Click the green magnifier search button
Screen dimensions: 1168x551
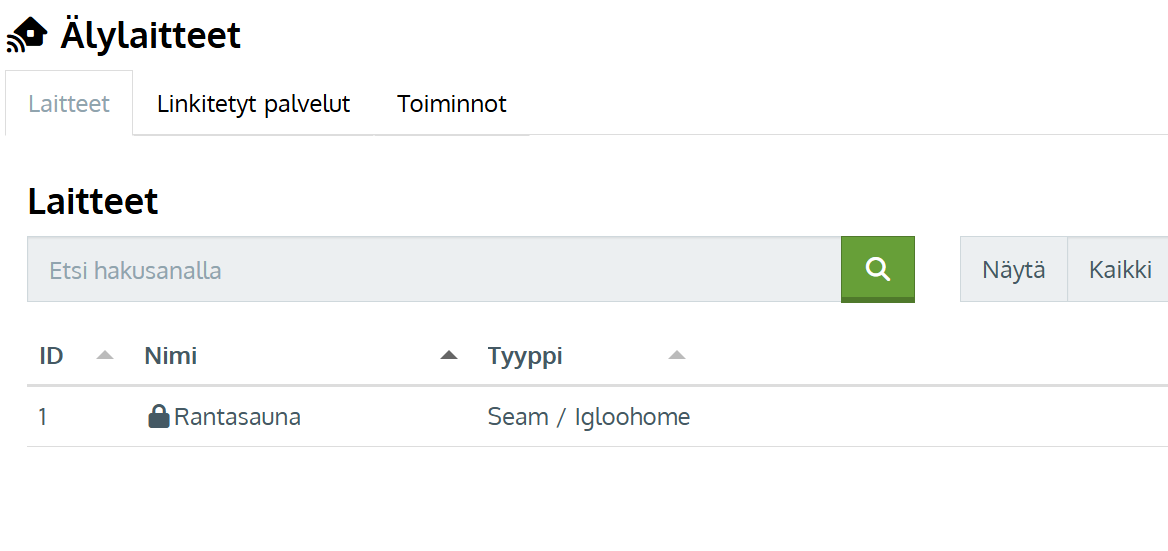(877, 270)
